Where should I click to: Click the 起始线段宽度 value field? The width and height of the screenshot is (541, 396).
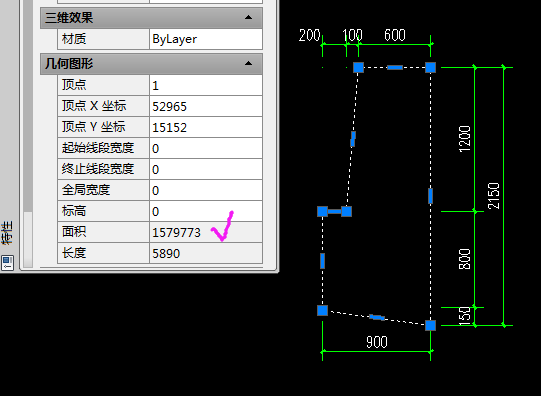pos(206,148)
